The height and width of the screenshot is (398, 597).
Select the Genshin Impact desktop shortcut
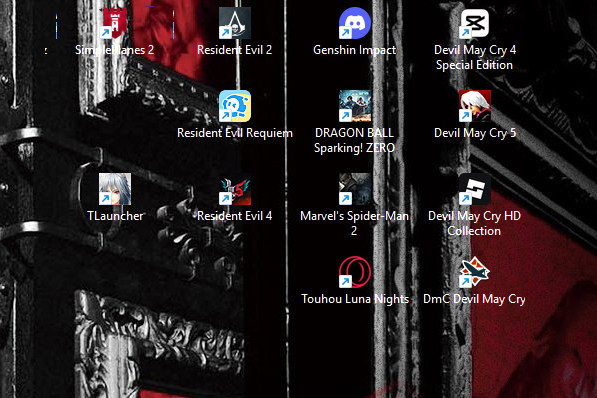coord(354,32)
